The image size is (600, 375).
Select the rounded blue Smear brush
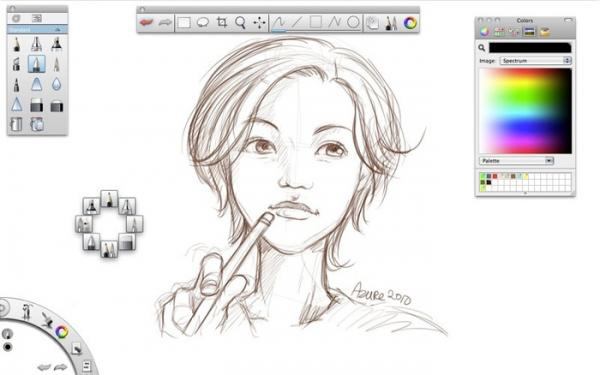[x=36, y=84]
